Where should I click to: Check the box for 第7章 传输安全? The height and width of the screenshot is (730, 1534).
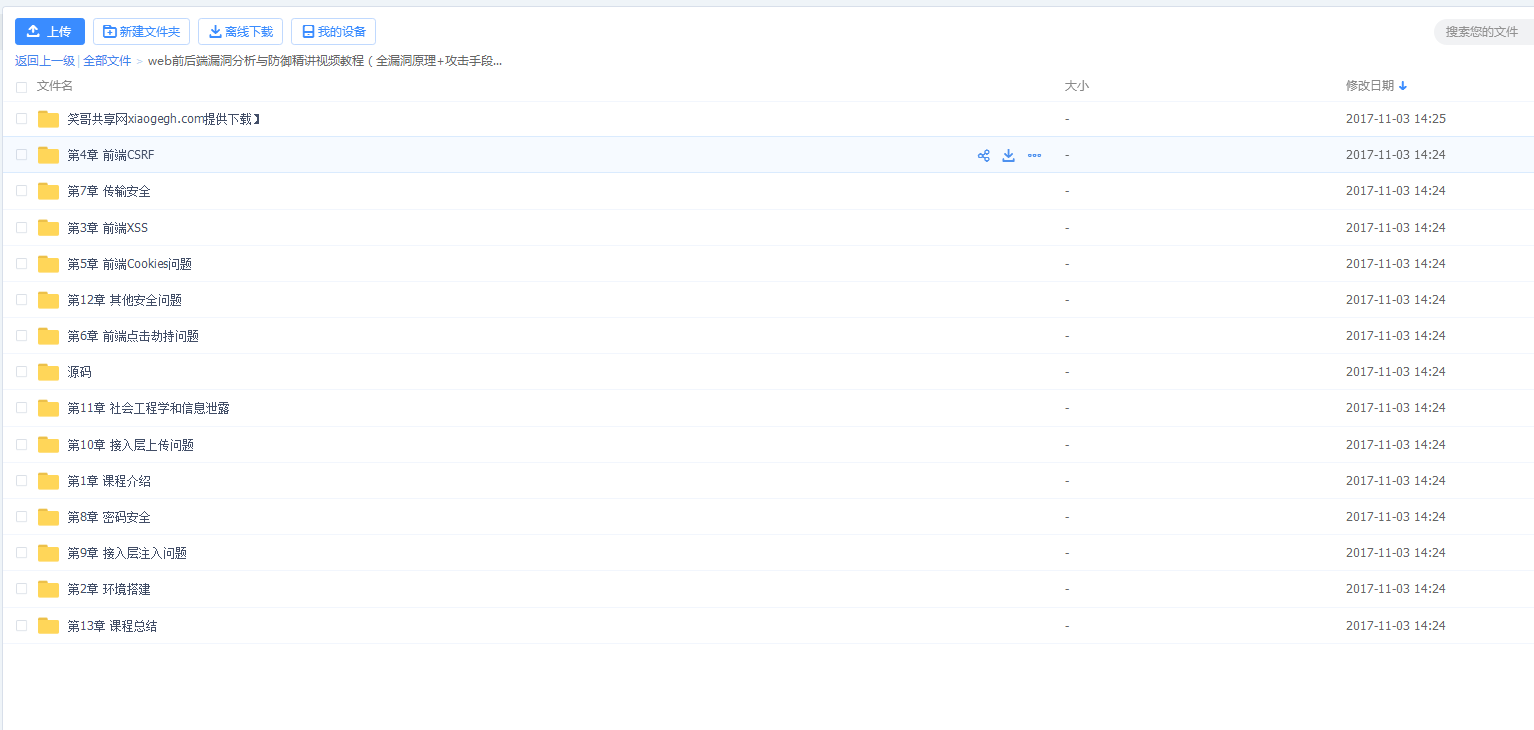click(x=21, y=191)
